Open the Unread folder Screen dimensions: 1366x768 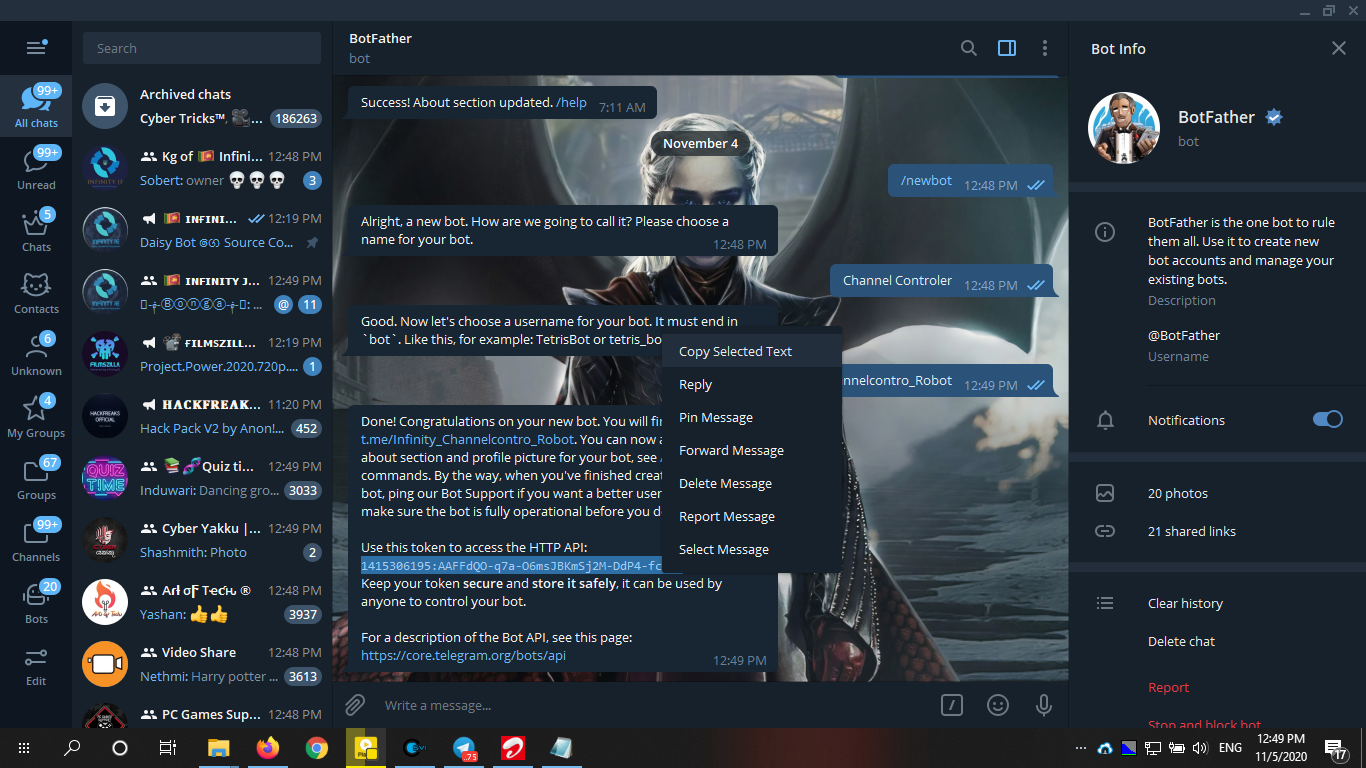pos(36,169)
